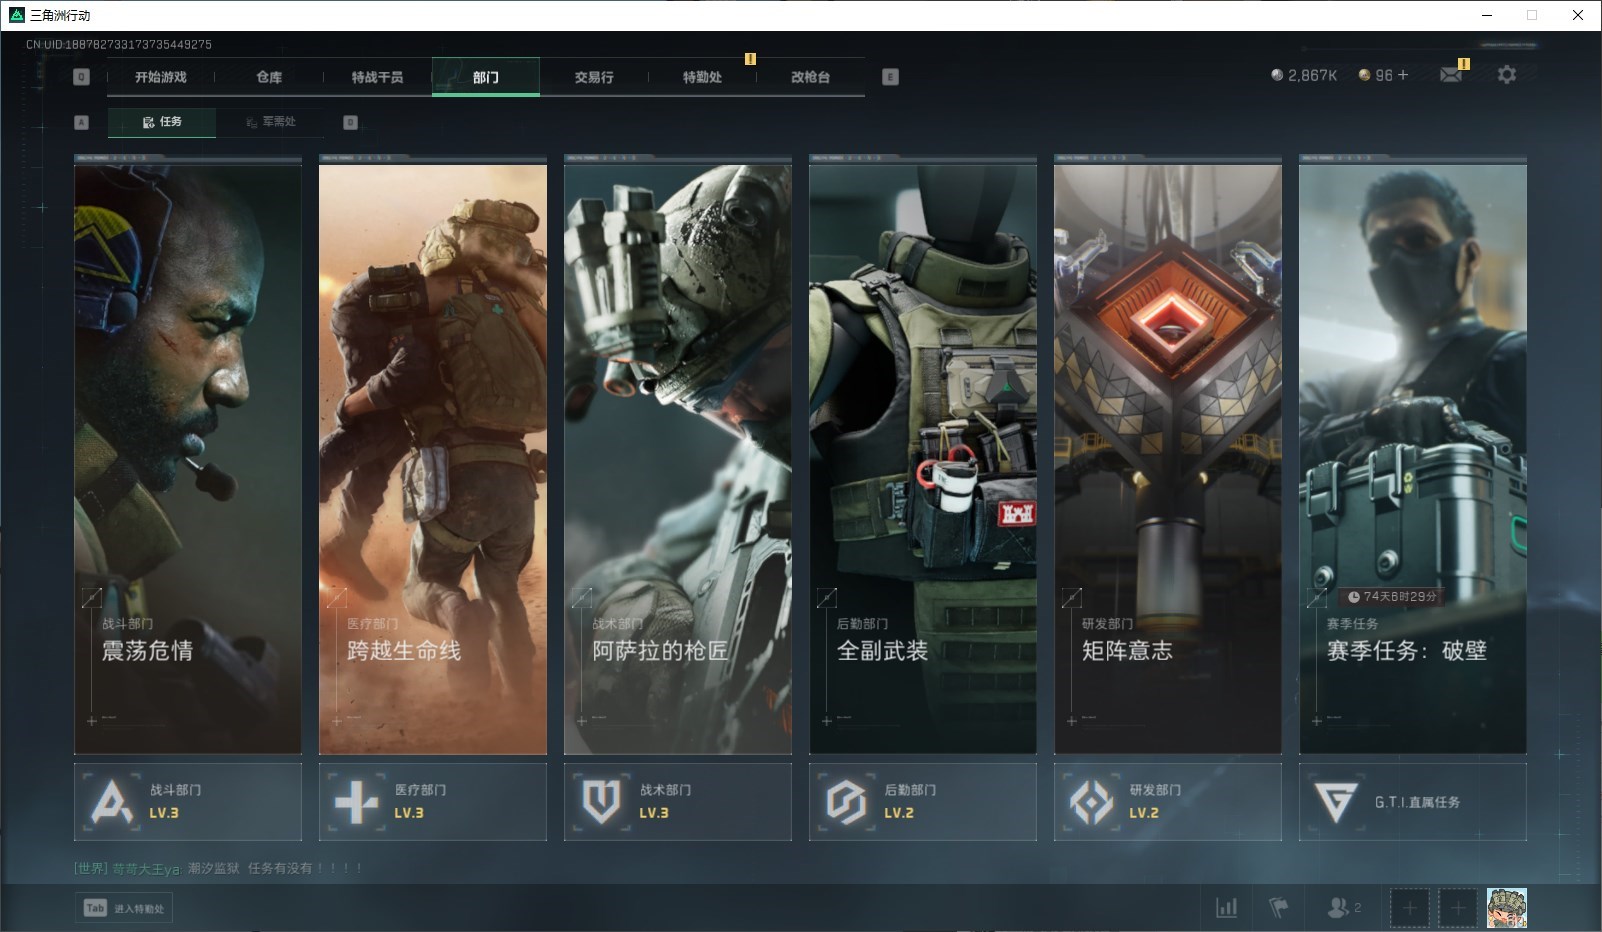Open the mail envelope icon
The height and width of the screenshot is (932, 1602).
1451,75
